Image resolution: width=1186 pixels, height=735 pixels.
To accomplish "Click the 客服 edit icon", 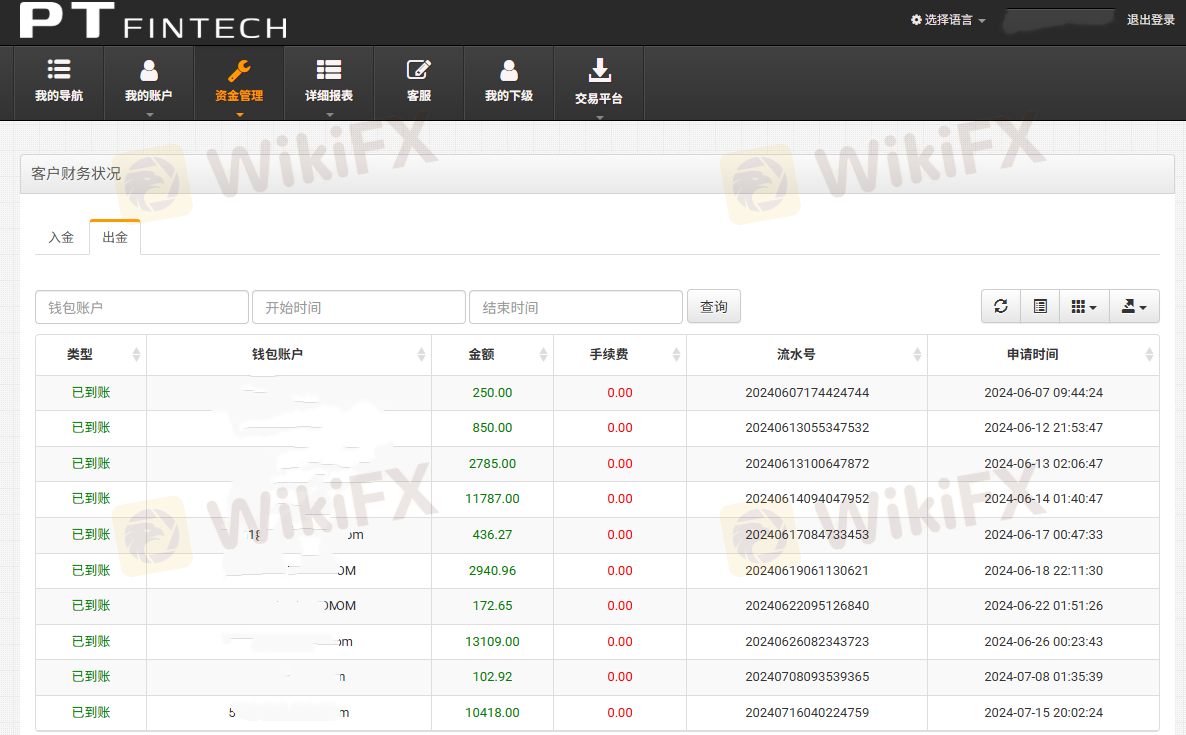I will tap(419, 70).
